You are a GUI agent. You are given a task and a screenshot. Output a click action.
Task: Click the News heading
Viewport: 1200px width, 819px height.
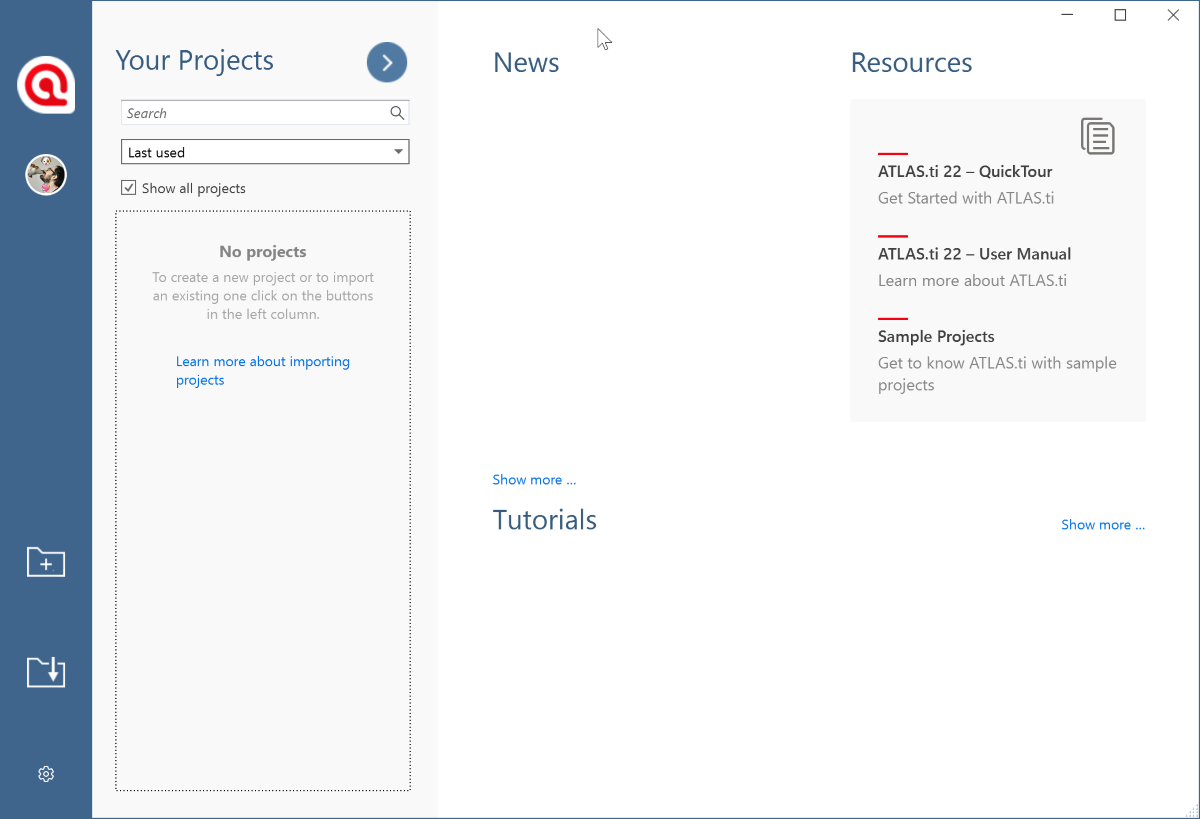(526, 63)
